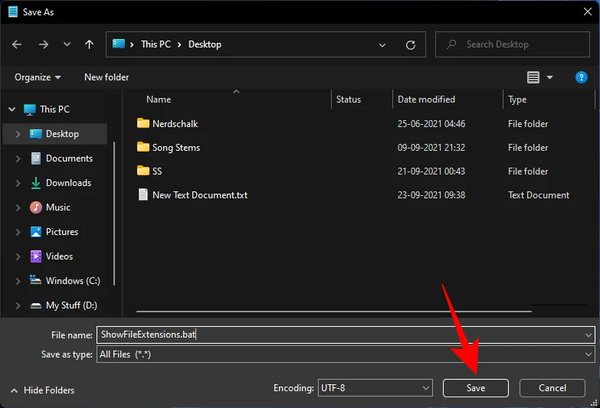Open the Encoding UTF-8 dropdown
600x408 pixels.
pos(375,388)
